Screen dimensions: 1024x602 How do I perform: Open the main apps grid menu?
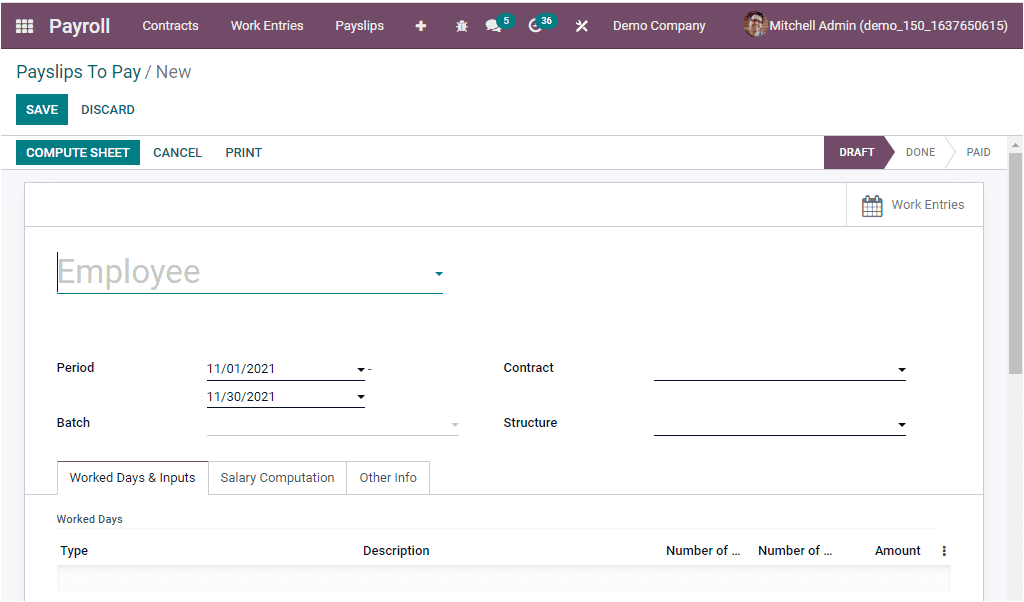pyautogui.click(x=24, y=25)
